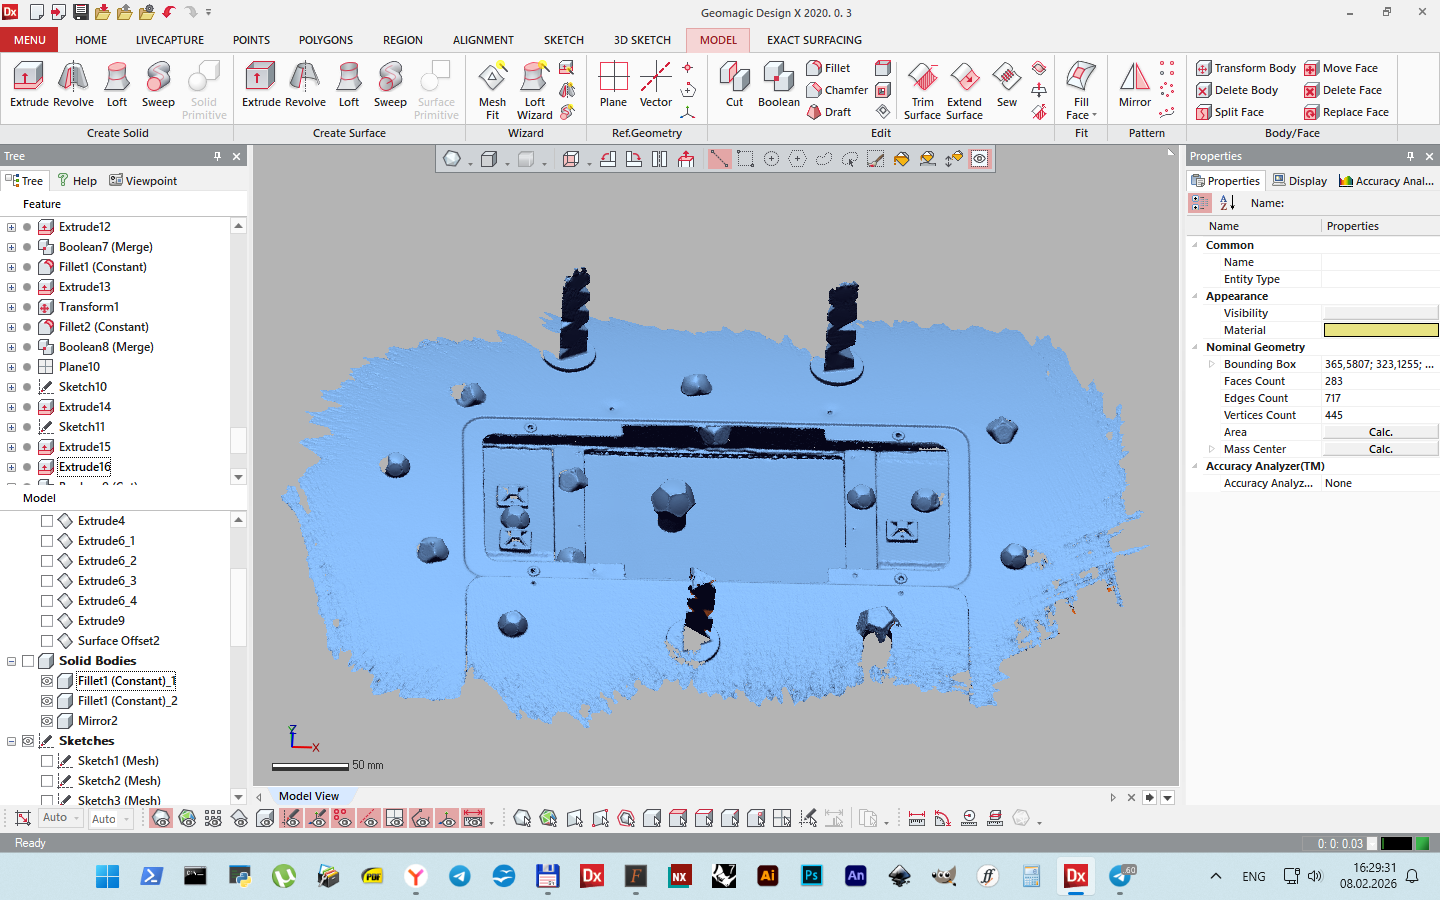Click Extrude in Create Solid group

[29, 84]
